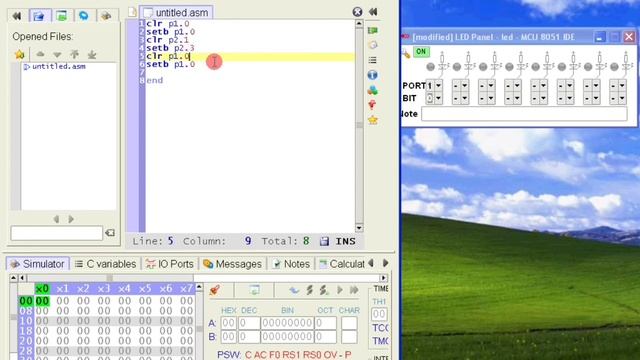Click the bookmark star under Opened Files
This screenshot has height=360, width=640.
pyautogui.click(x=20, y=54)
